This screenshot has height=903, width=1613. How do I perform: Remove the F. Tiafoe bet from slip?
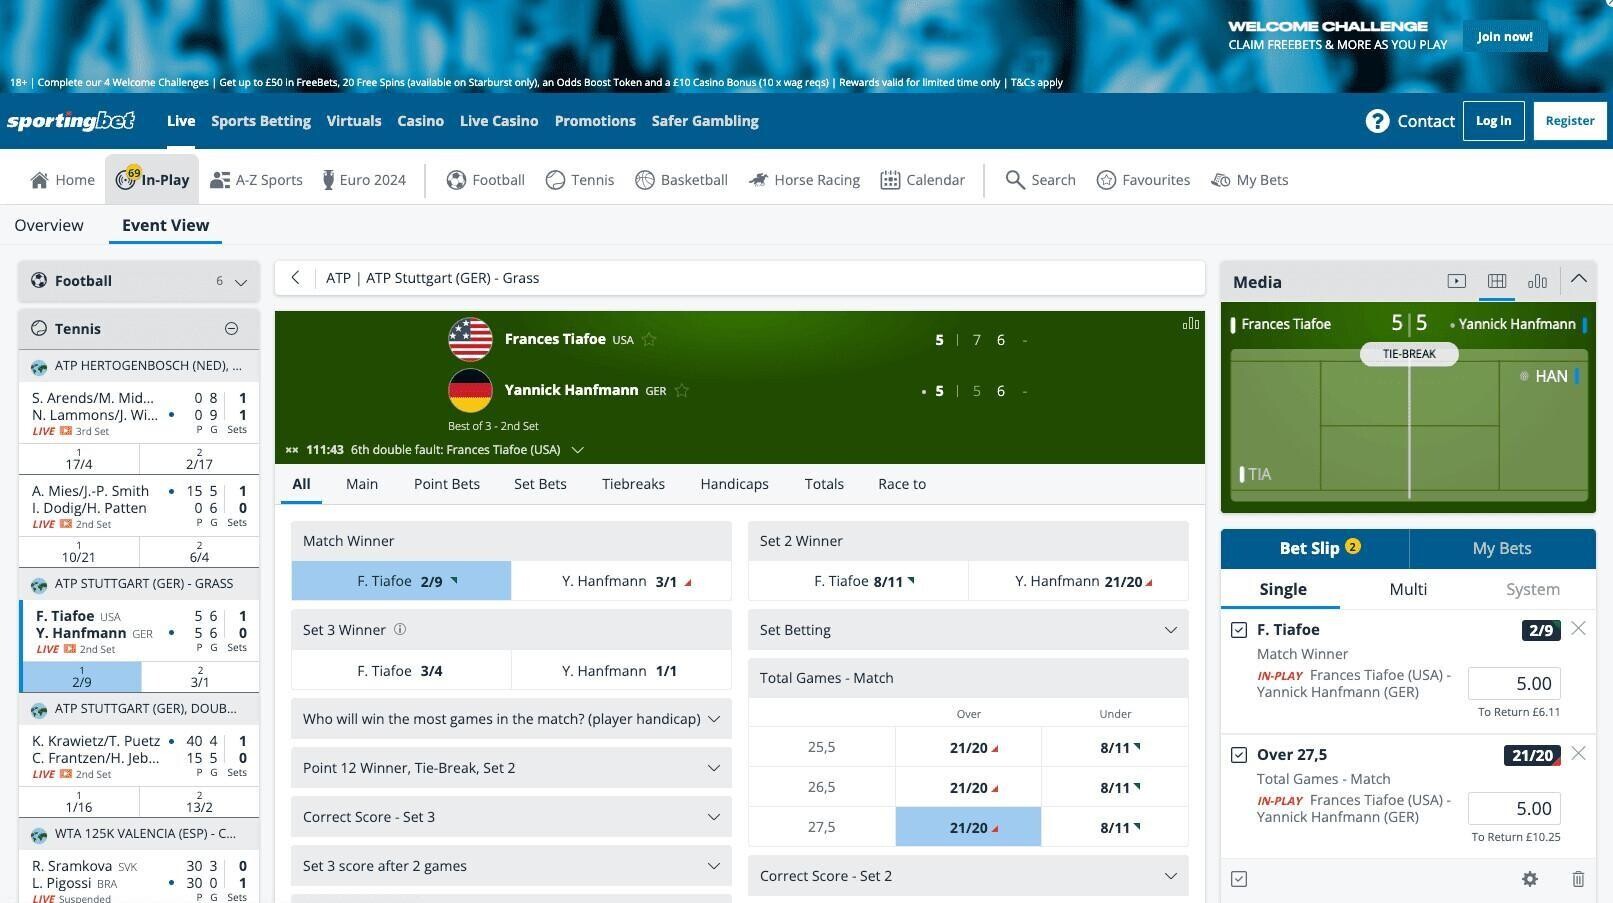(1578, 628)
